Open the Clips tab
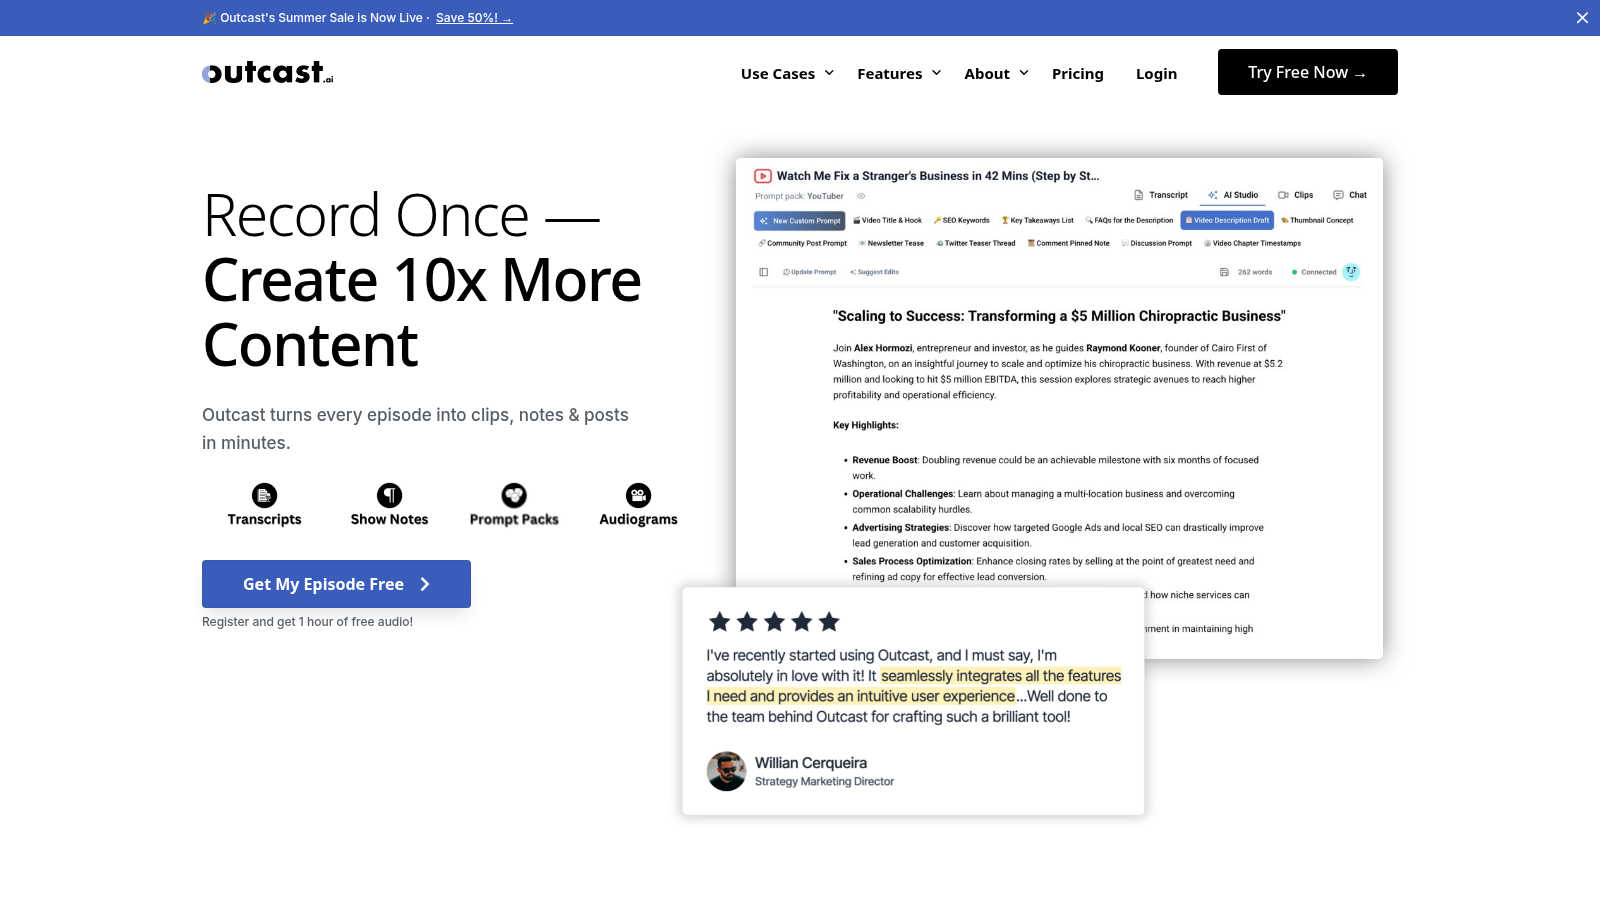The height and width of the screenshot is (900, 1600). [1296, 195]
